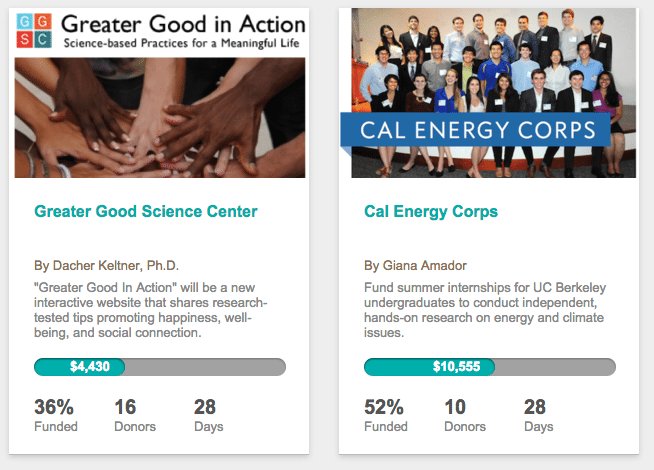Click the Science-based Practices tagline

point(181,43)
